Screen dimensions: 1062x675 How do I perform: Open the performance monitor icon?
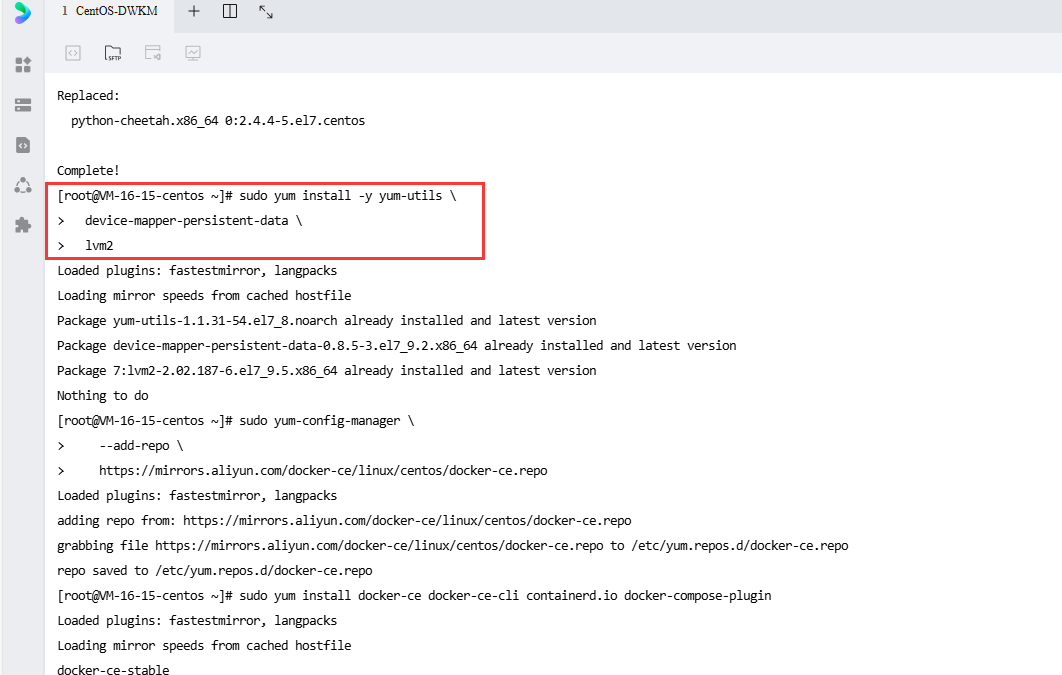click(193, 53)
